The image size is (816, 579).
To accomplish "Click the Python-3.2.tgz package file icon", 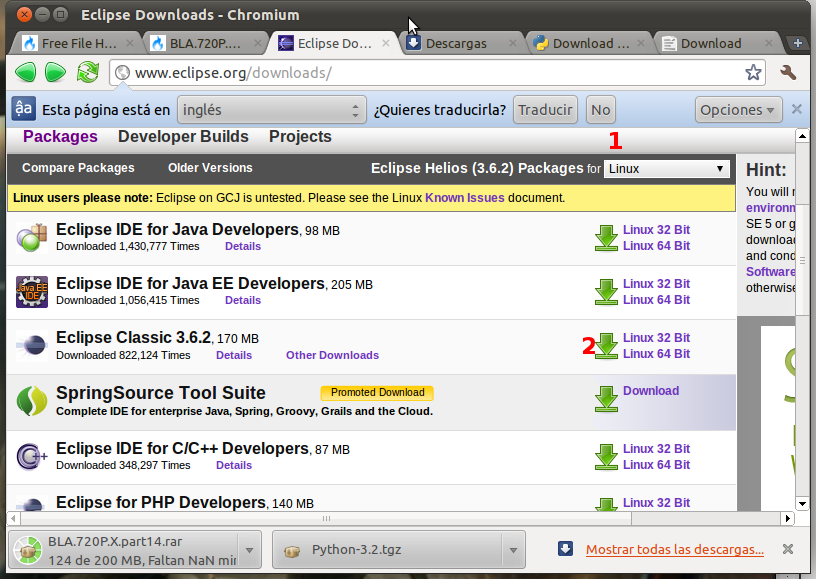I will (292, 550).
